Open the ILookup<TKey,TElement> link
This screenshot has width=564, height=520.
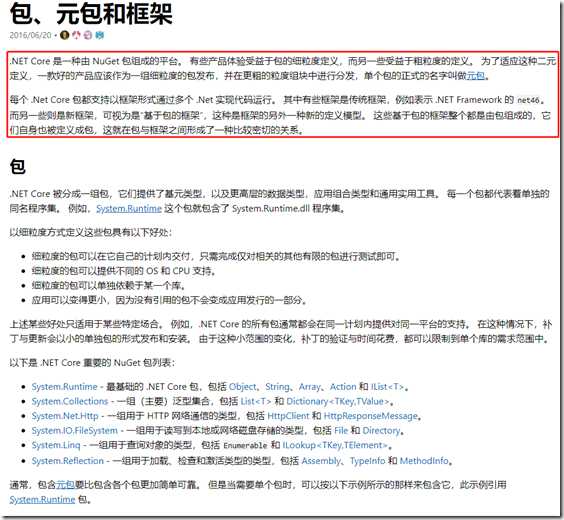335,445
